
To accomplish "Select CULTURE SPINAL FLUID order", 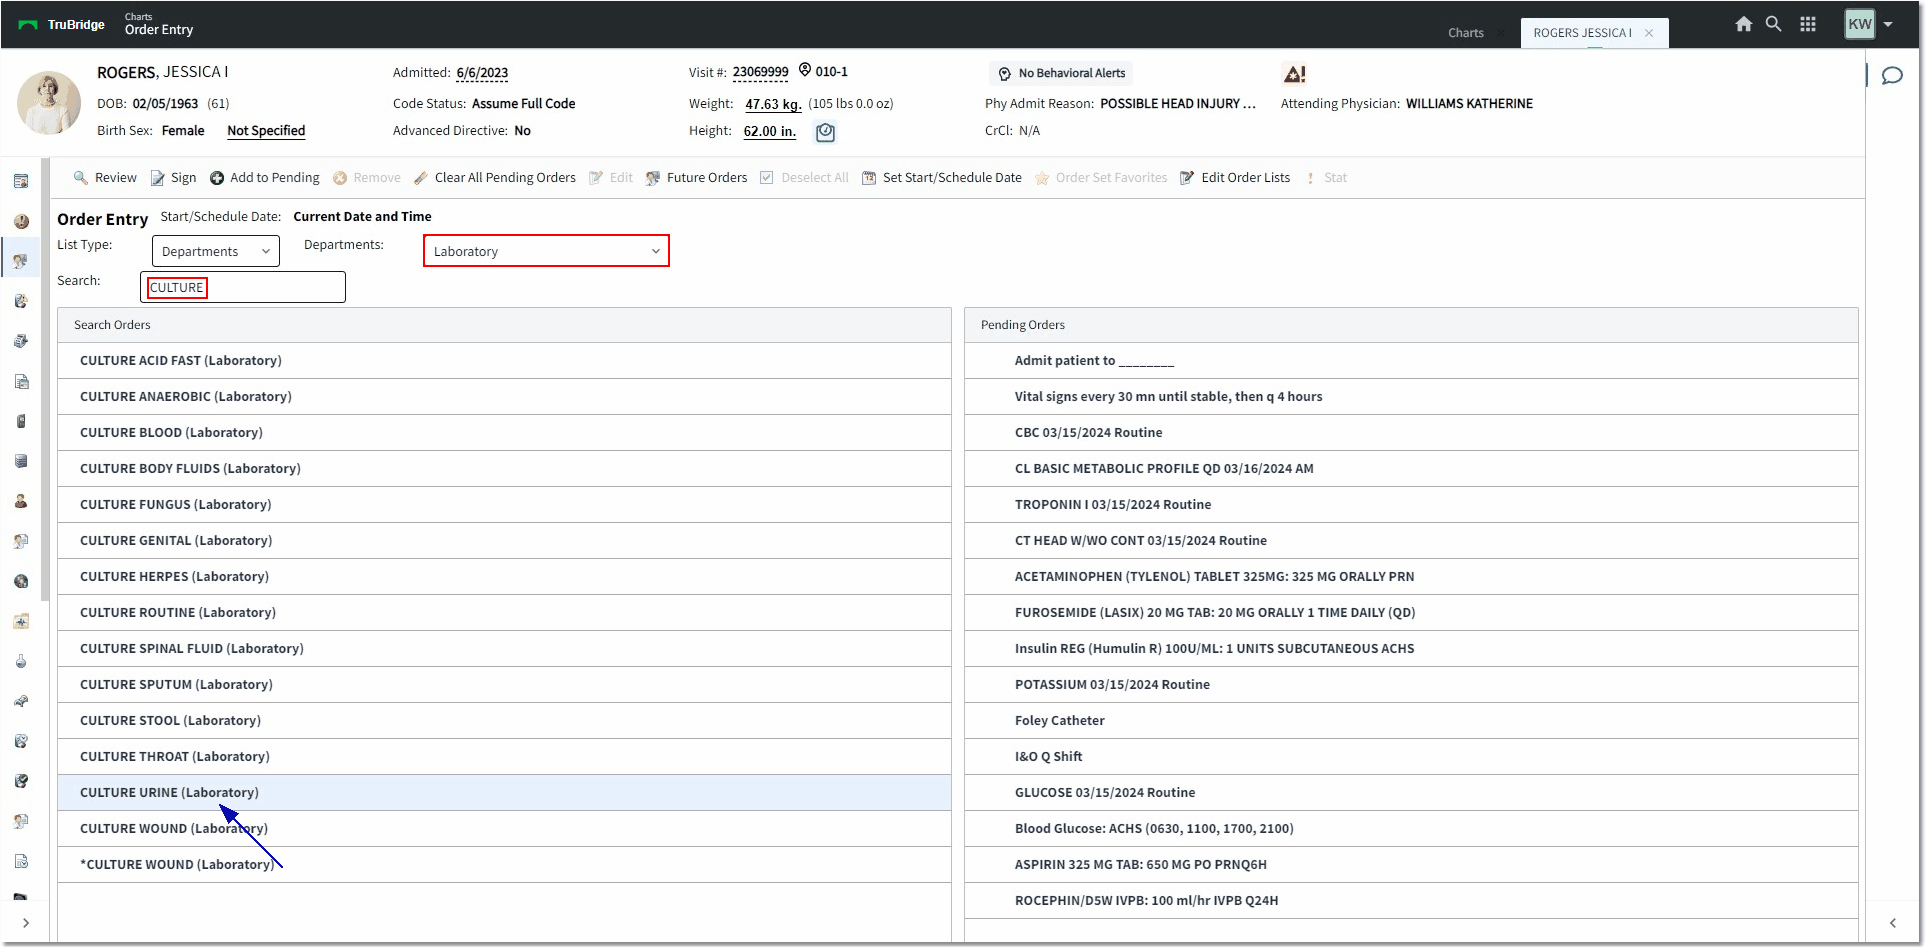I will click(x=504, y=649).
